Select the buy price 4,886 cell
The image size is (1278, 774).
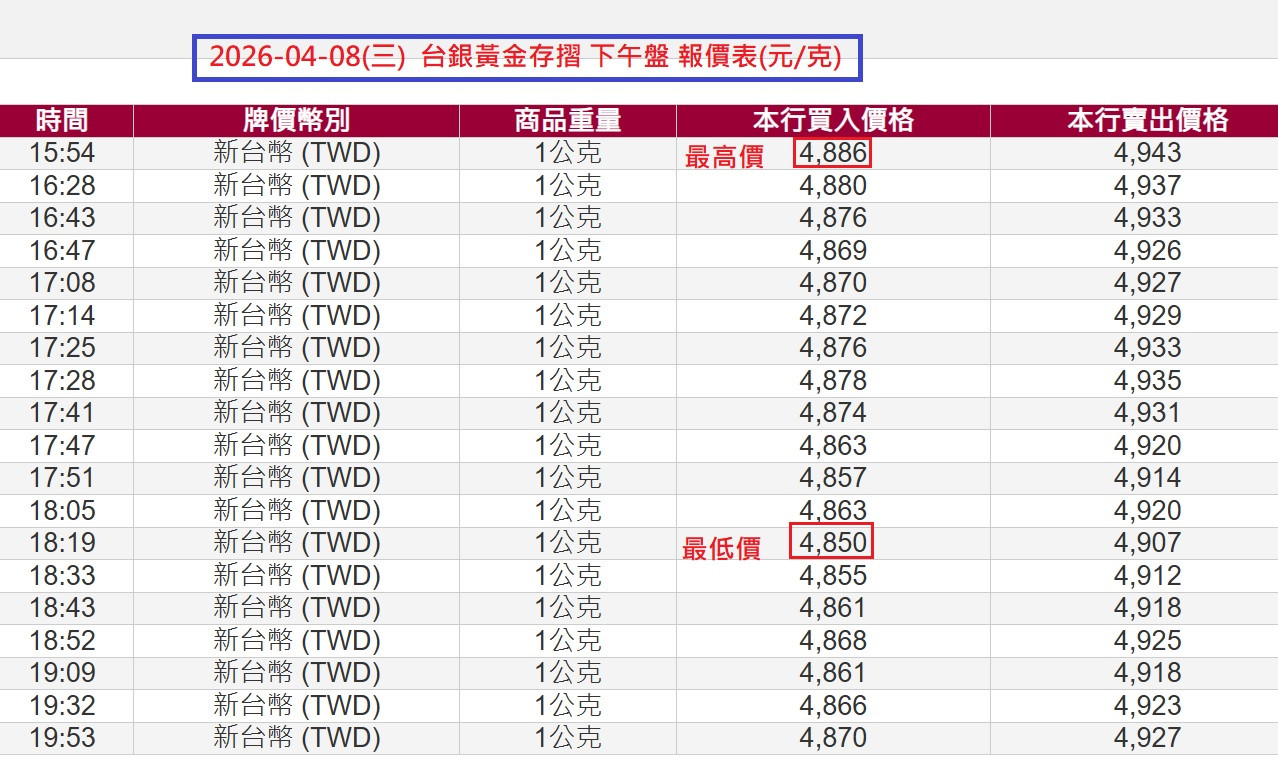pos(833,153)
